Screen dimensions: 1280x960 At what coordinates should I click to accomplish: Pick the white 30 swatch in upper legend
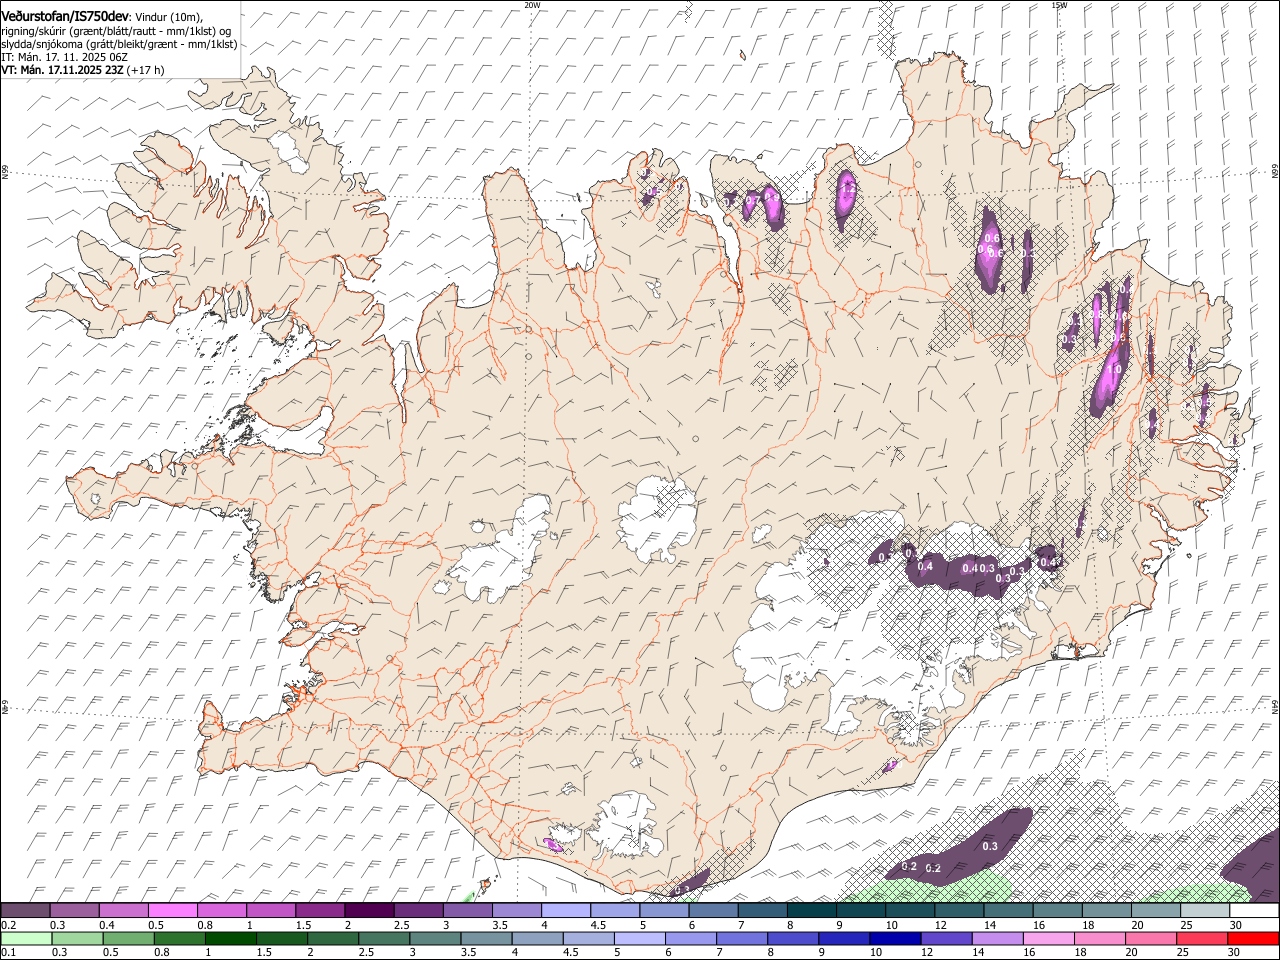[x=1255, y=911]
